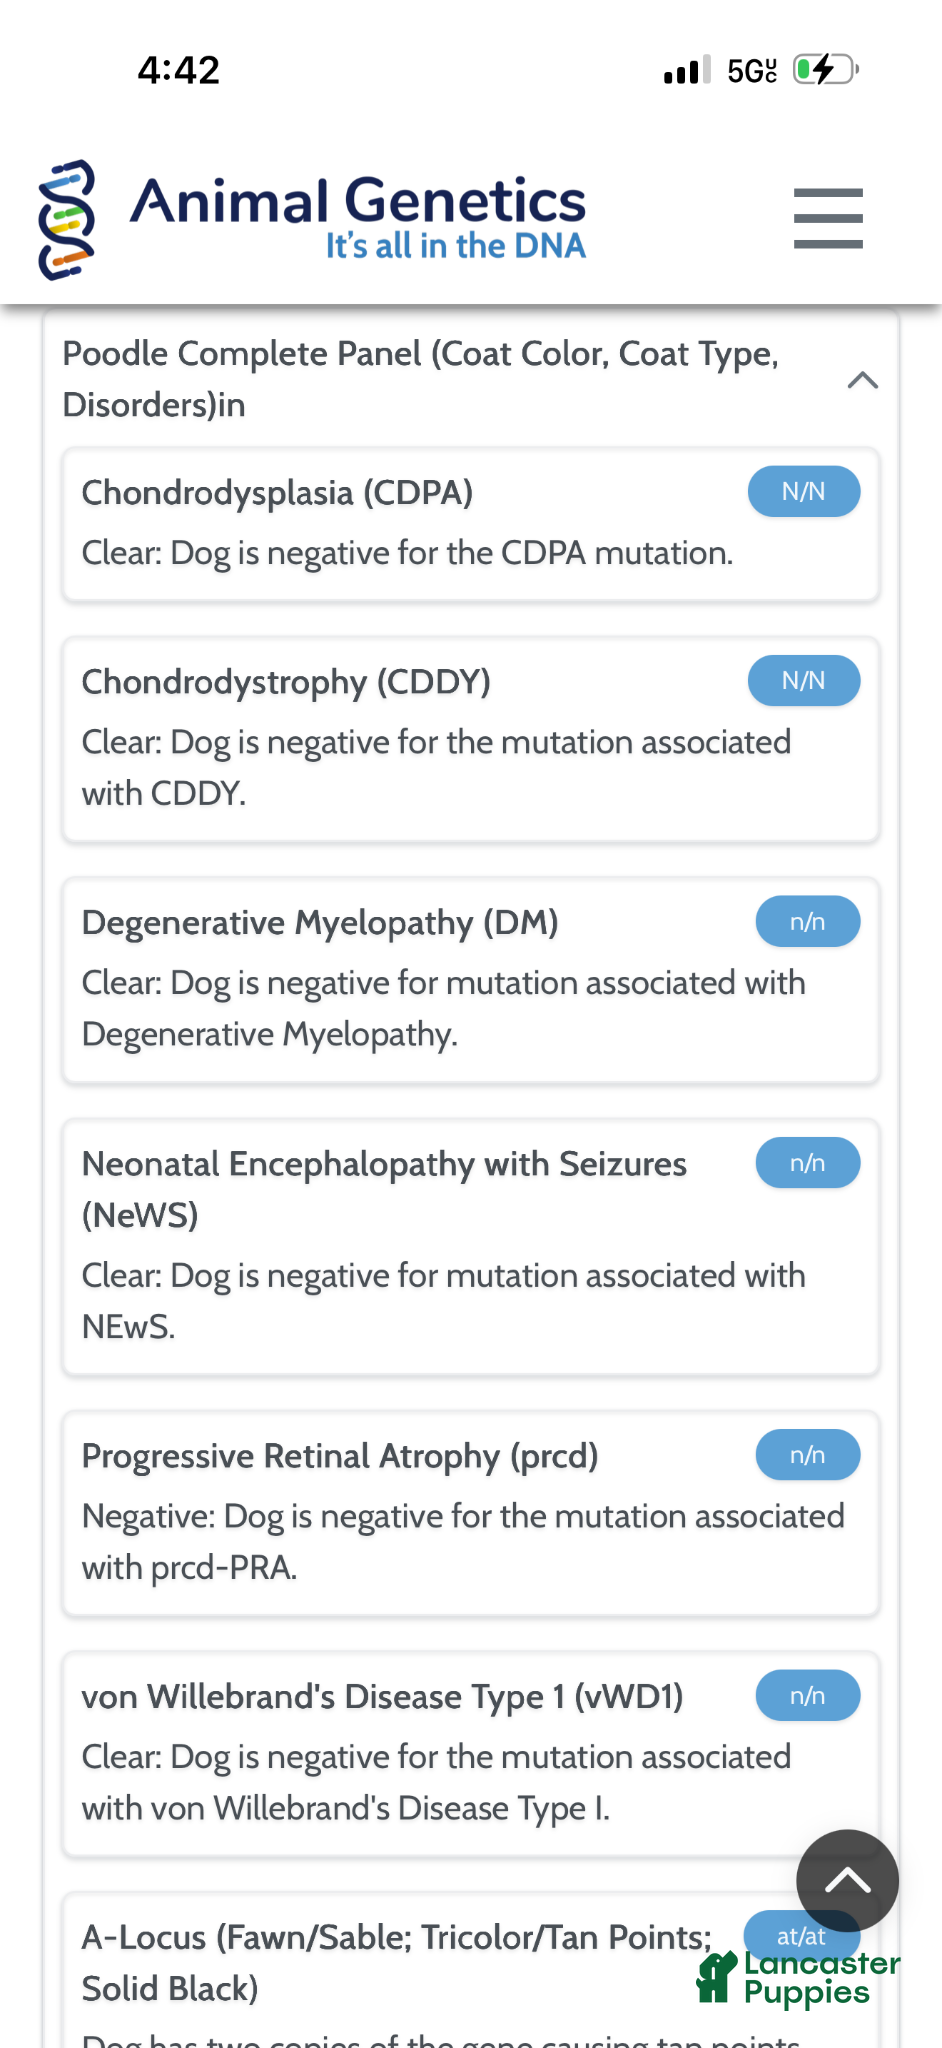Image resolution: width=942 pixels, height=2048 pixels.
Task: Tap the Lancaster Puppies watermark logo
Action: (x=798, y=1978)
